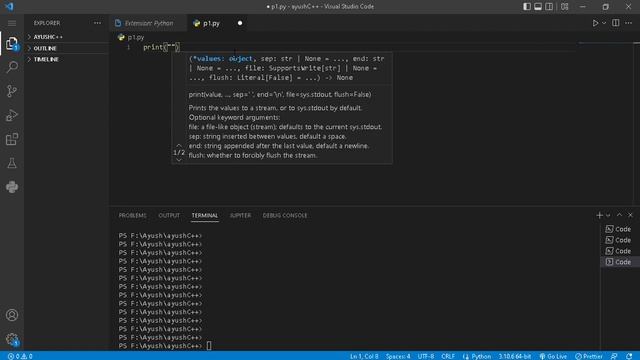Open the Testing flask view
The height and width of the screenshot is (360, 640).
pos(12,163)
